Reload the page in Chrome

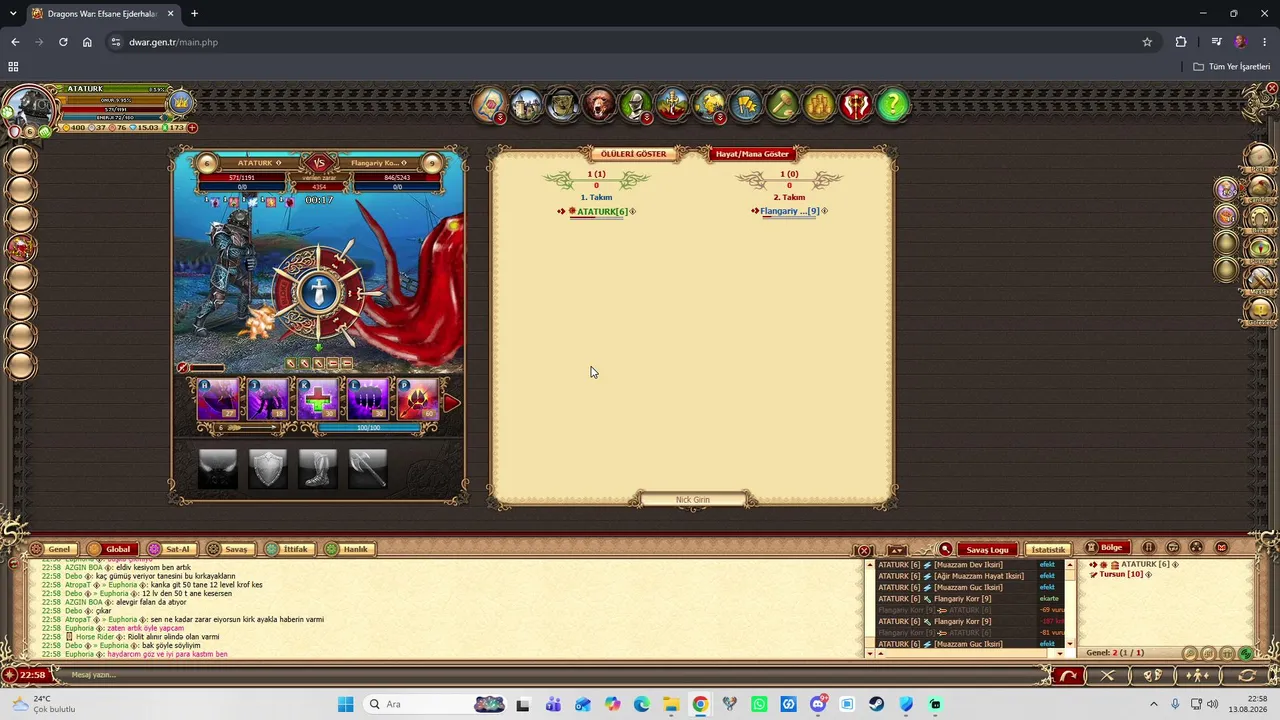63,42
